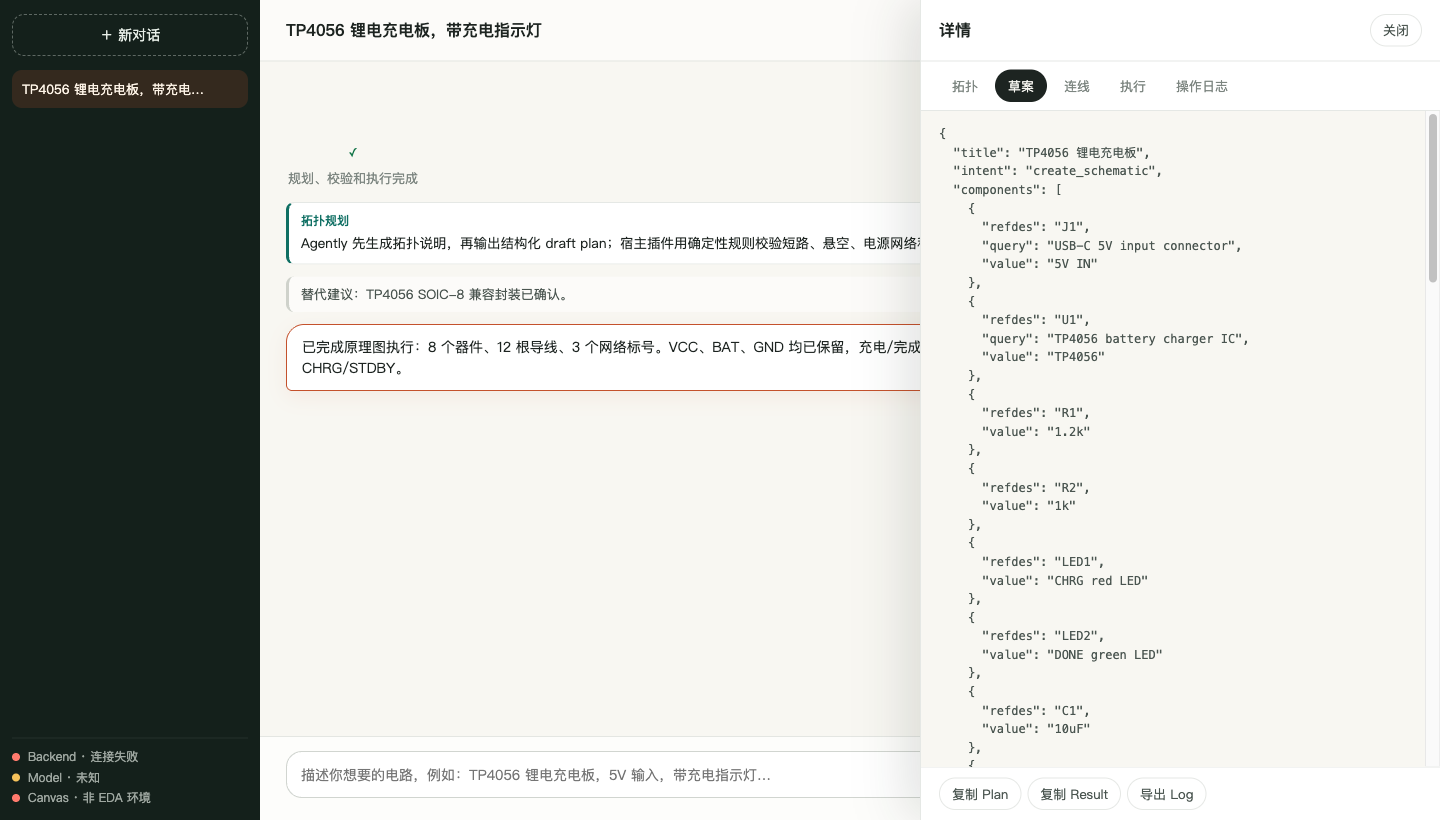Viewport: 1440px width, 820px height.
Task: Click the "value": "CHRG red LED" line
Action: coord(1065,580)
